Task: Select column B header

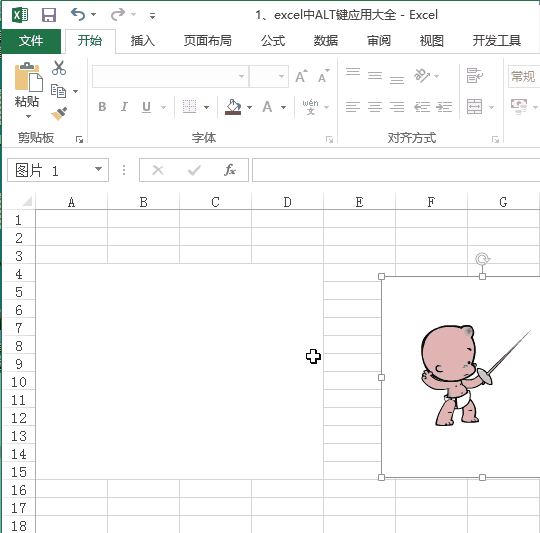Action: (144, 202)
